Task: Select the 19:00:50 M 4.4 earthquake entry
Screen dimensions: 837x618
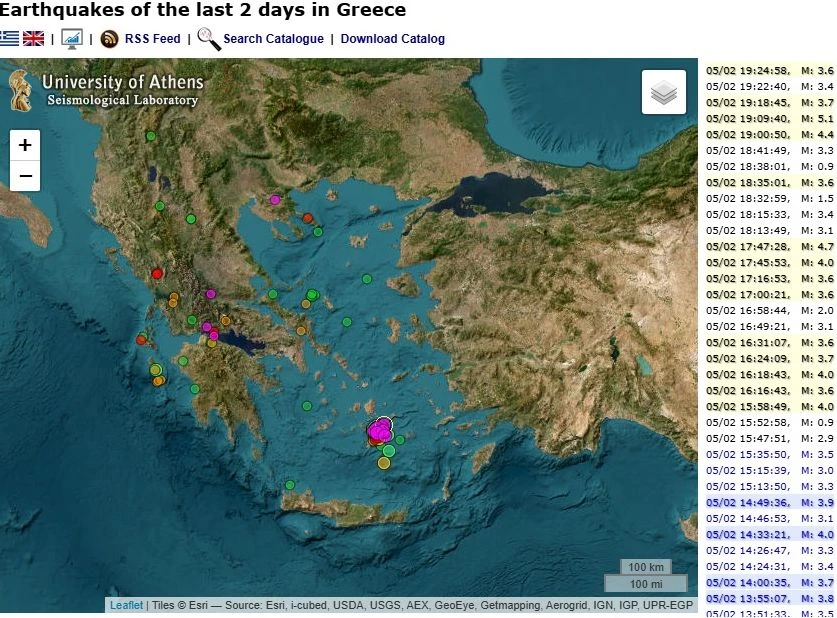Action: point(769,134)
